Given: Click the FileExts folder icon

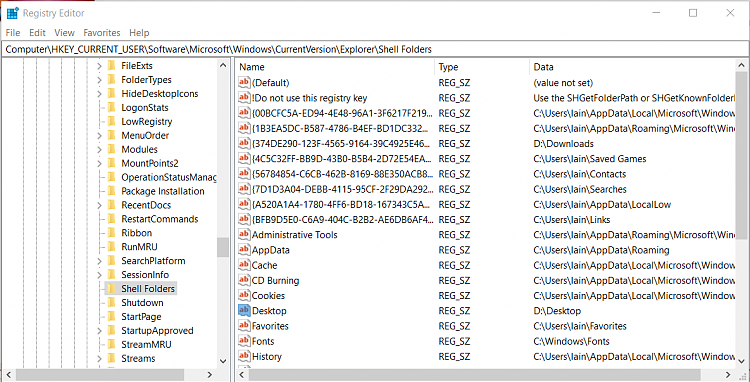Looking at the screenshot, I should tap(112, 65).
